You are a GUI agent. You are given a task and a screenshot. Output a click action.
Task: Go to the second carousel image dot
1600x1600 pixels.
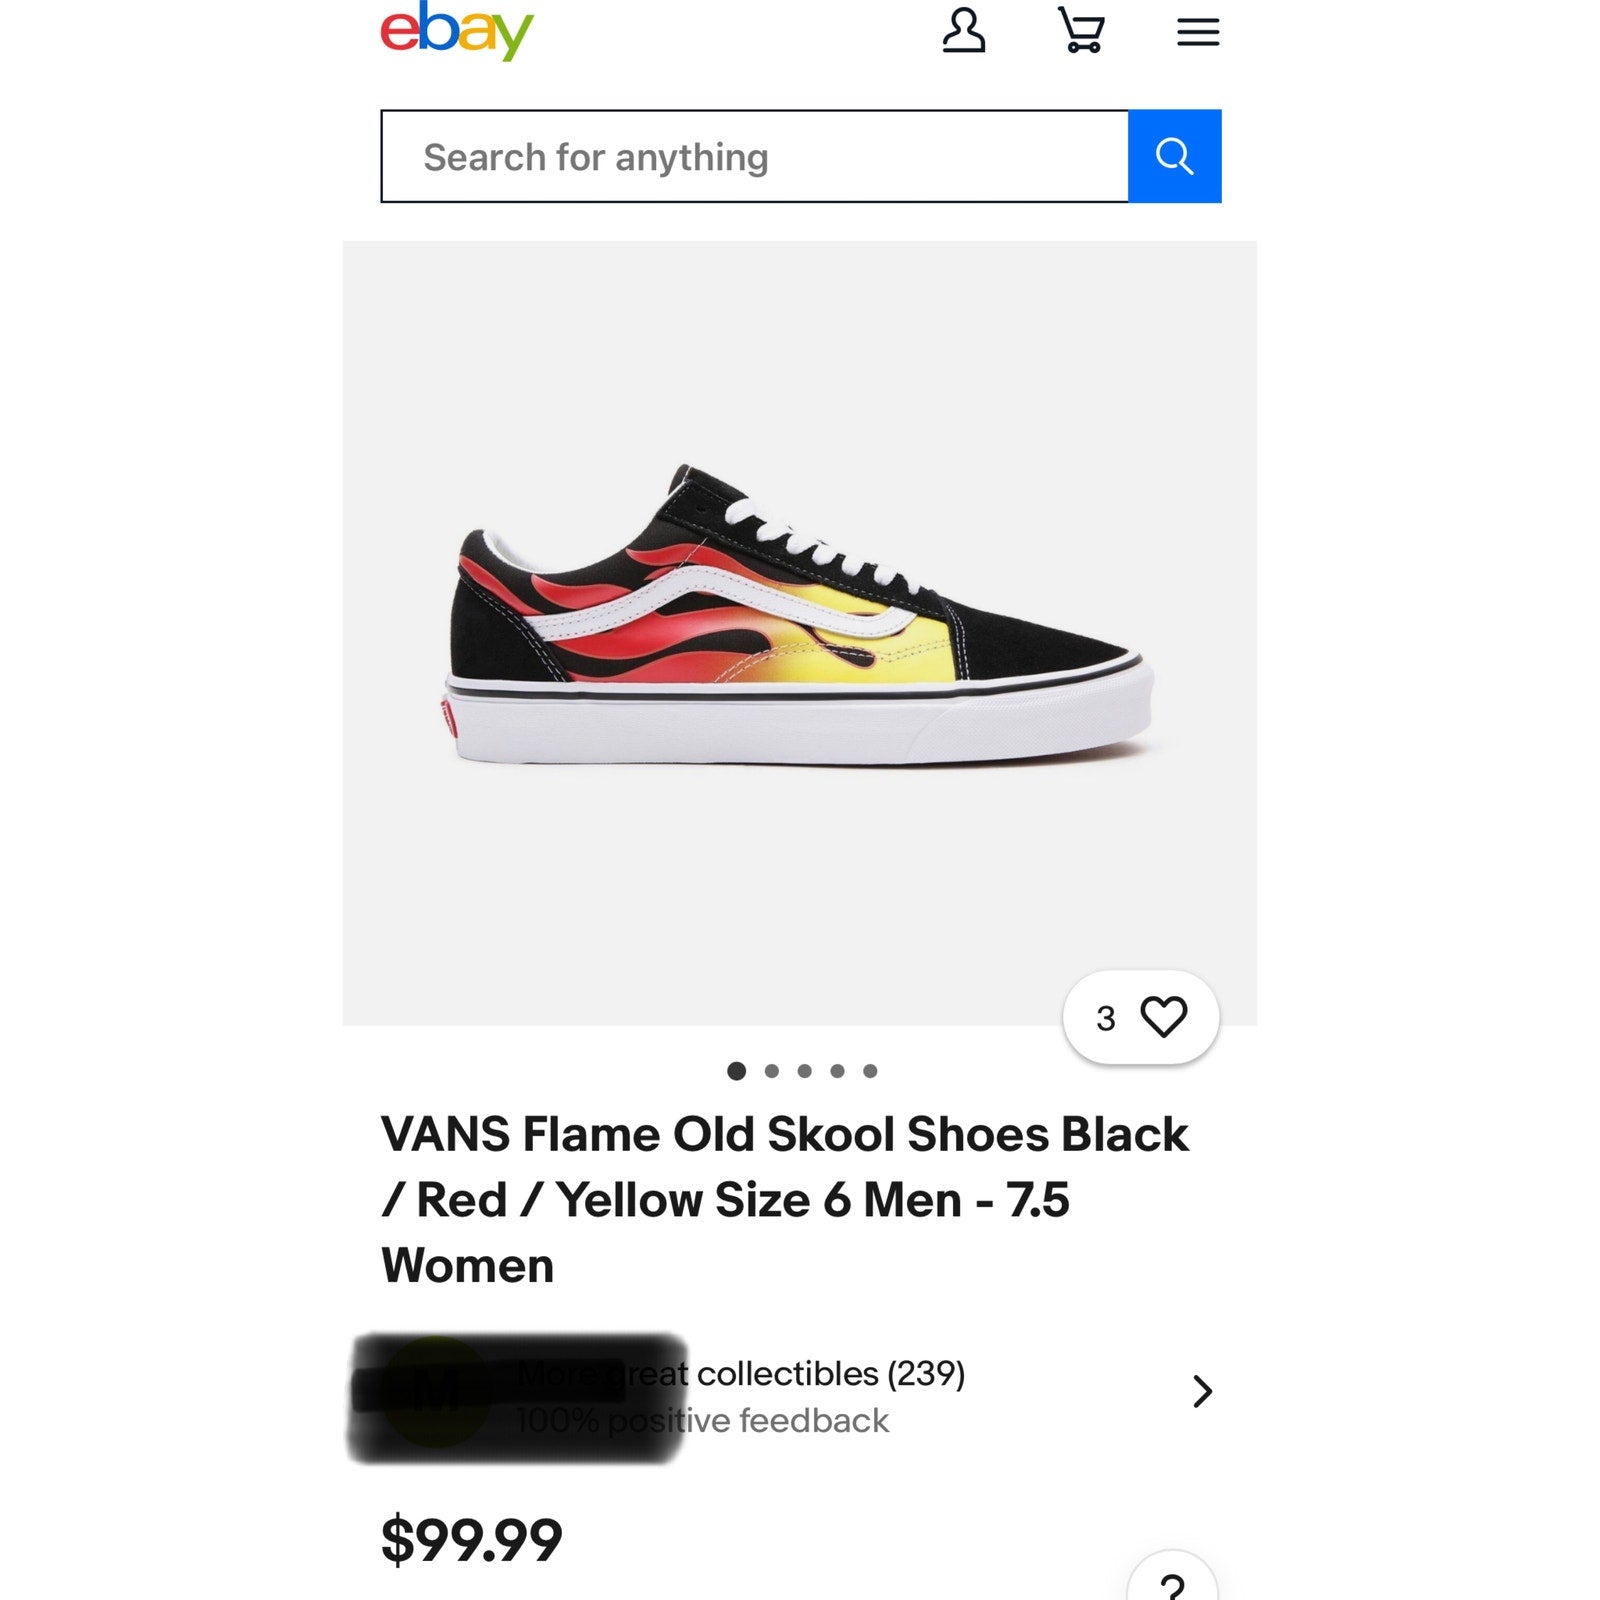click(771, 1071)
